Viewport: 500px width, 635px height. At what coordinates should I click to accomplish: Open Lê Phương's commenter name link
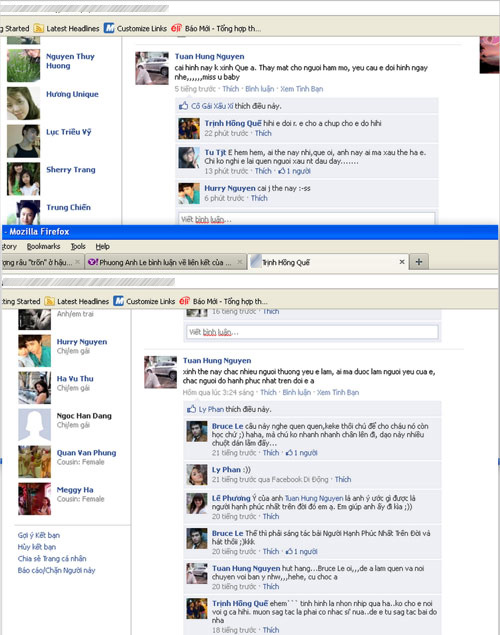[231, 498]
